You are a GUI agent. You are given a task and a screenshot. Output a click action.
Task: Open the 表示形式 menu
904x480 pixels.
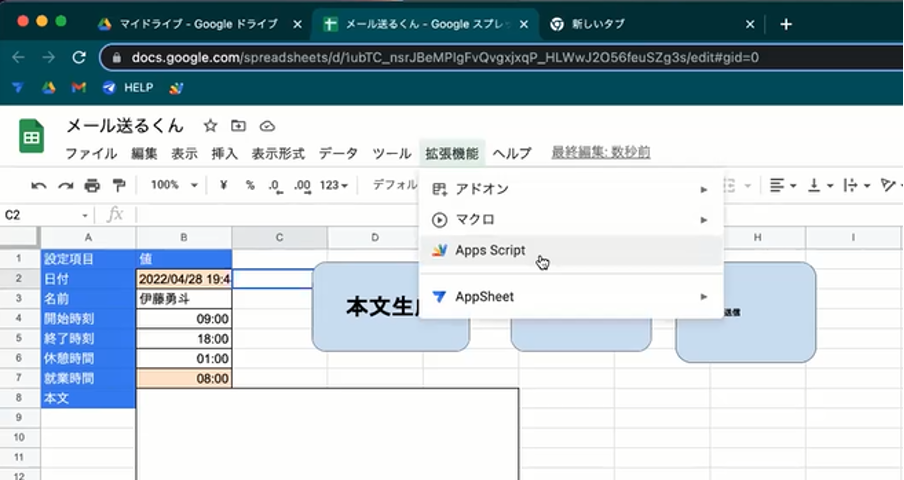[x=278, y=153]
